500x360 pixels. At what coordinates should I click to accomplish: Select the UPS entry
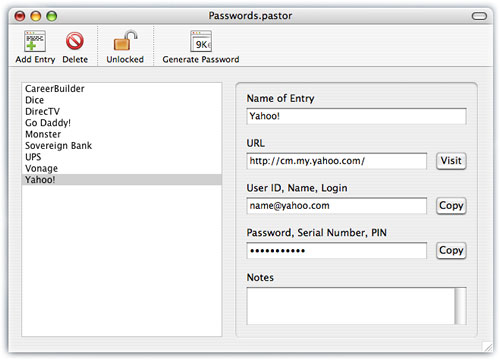coord(122,157)
